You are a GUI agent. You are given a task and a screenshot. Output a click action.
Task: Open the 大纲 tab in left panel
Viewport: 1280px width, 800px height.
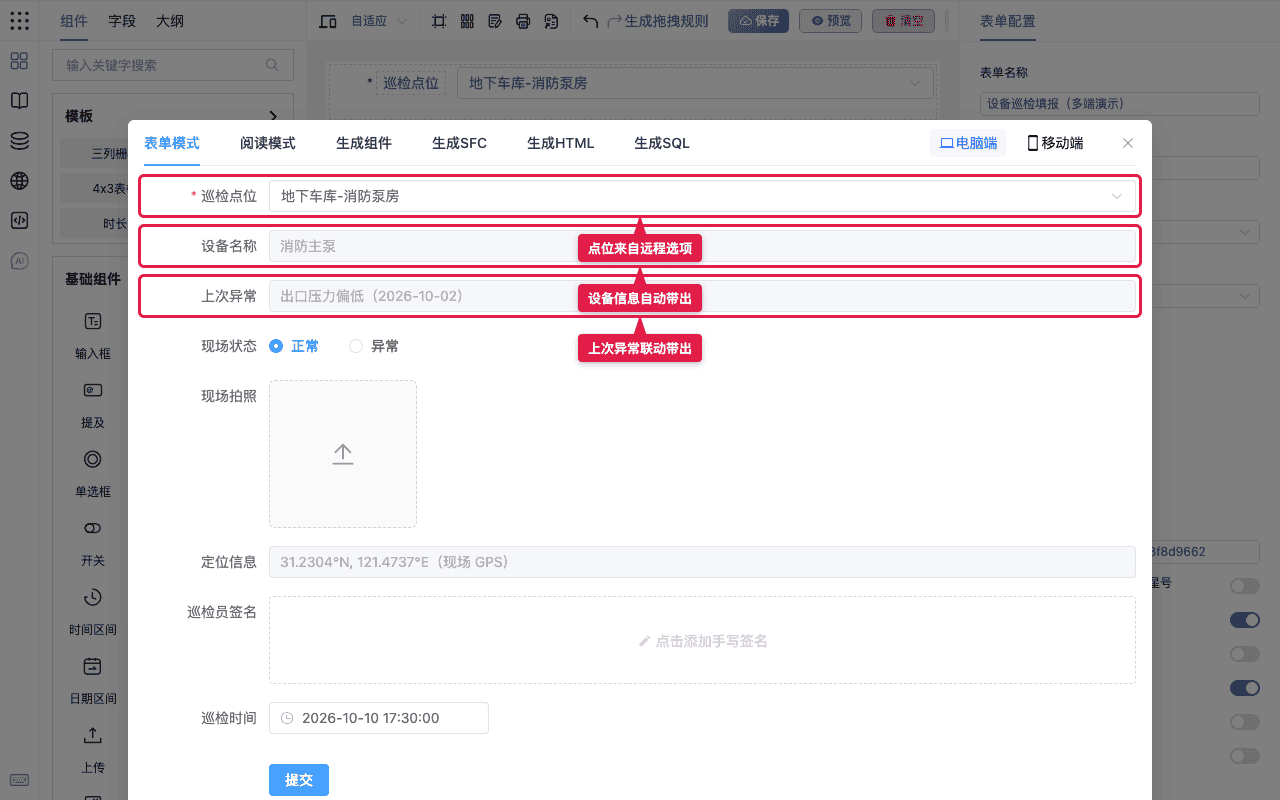coord(170,21)
